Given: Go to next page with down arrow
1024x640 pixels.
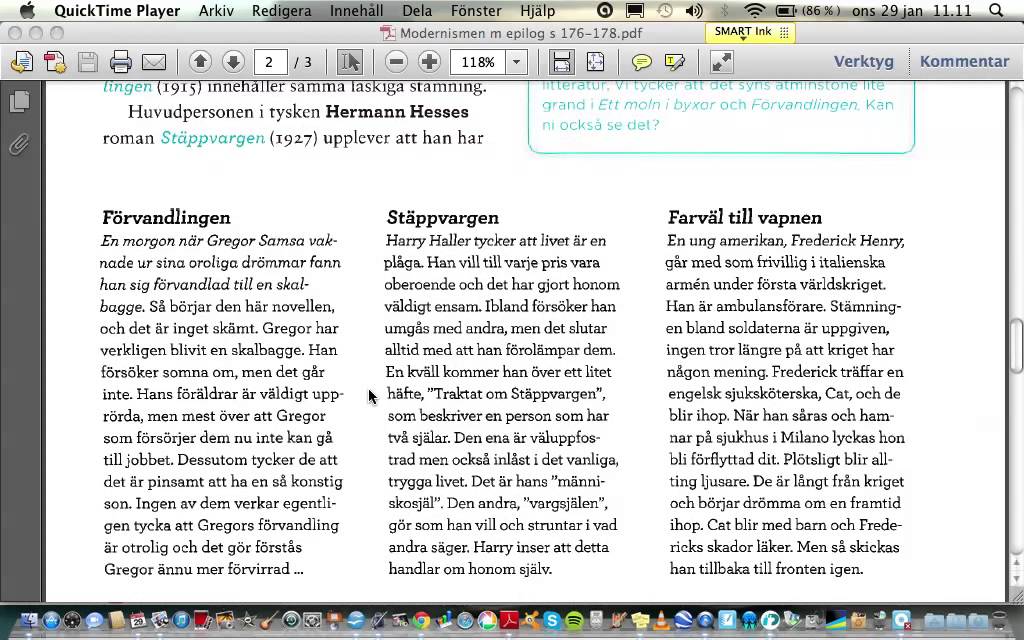Looking at the screenshot, I should click(x=233, y=62).
